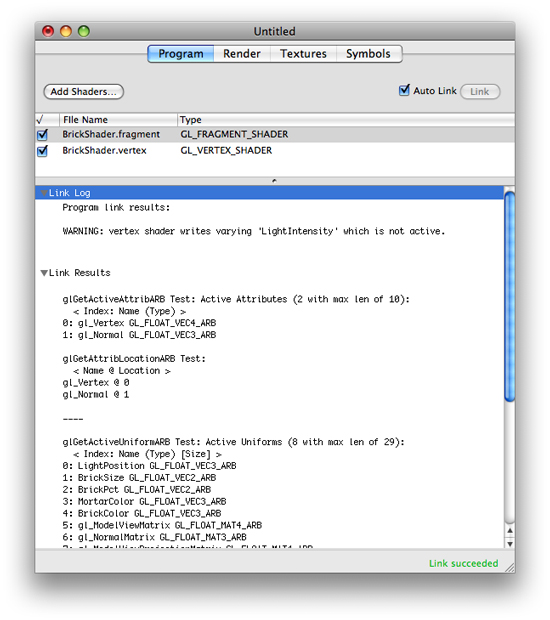The width and height of the screenshot is (550, 620).
Task: Click the glGetActiveUniformARB Test line
Action: pyautogui.click(x=234, y=442)
